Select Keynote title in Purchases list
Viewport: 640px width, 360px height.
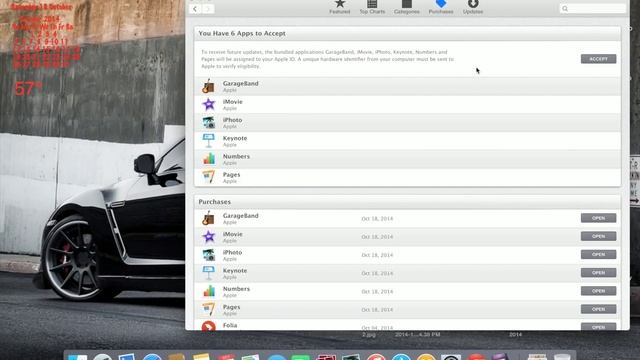pyautogui.click(x=235, y=271)
